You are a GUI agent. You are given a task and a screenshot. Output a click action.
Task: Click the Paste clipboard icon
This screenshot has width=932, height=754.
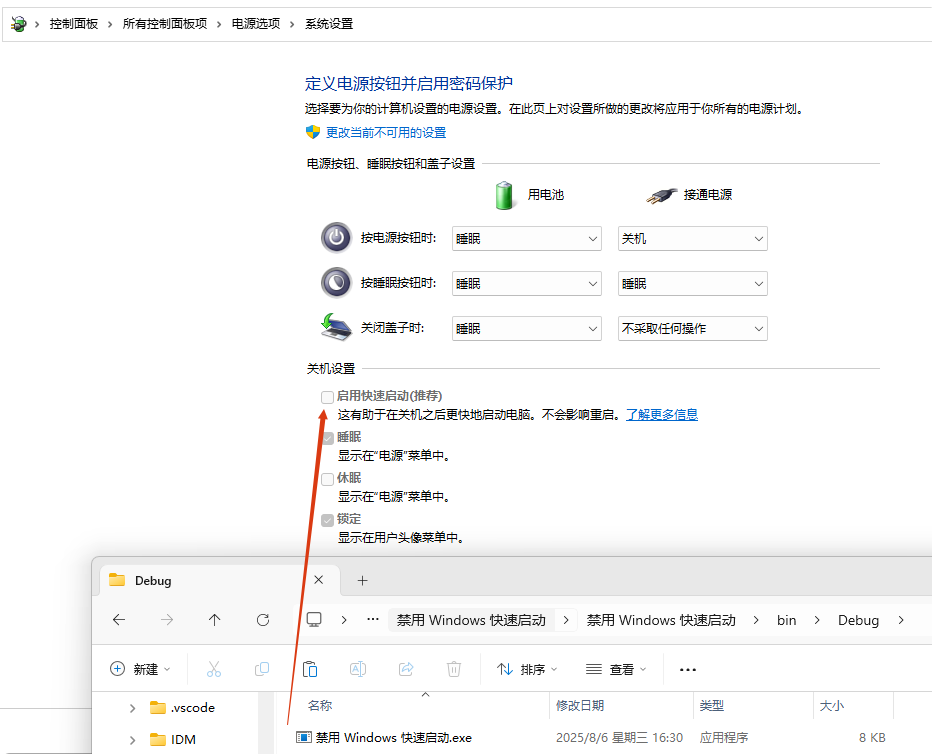click(x=310, y=669)
